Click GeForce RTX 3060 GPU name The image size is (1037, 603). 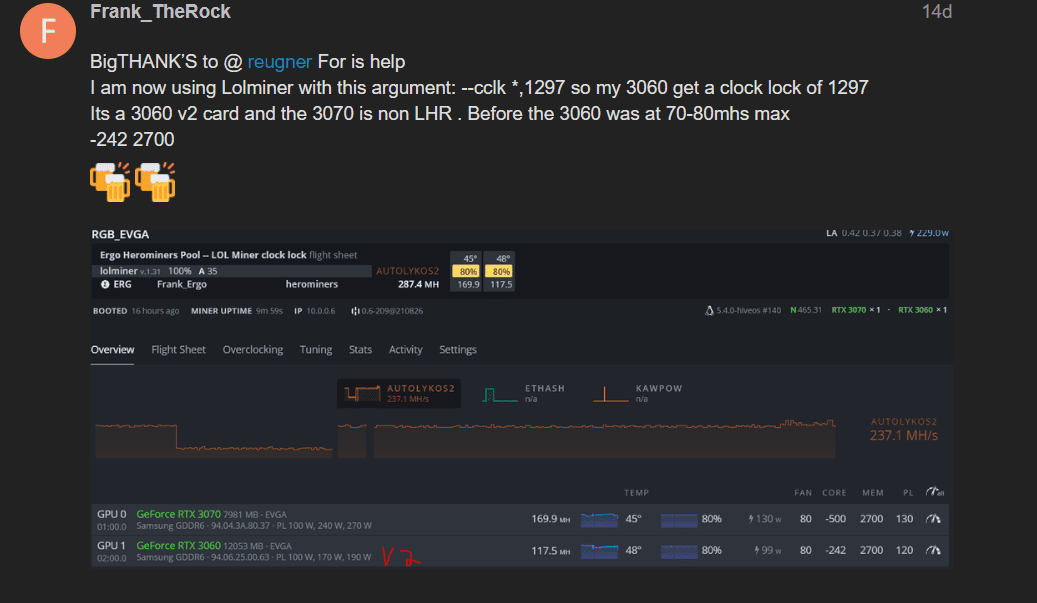(x=179, y=545)
